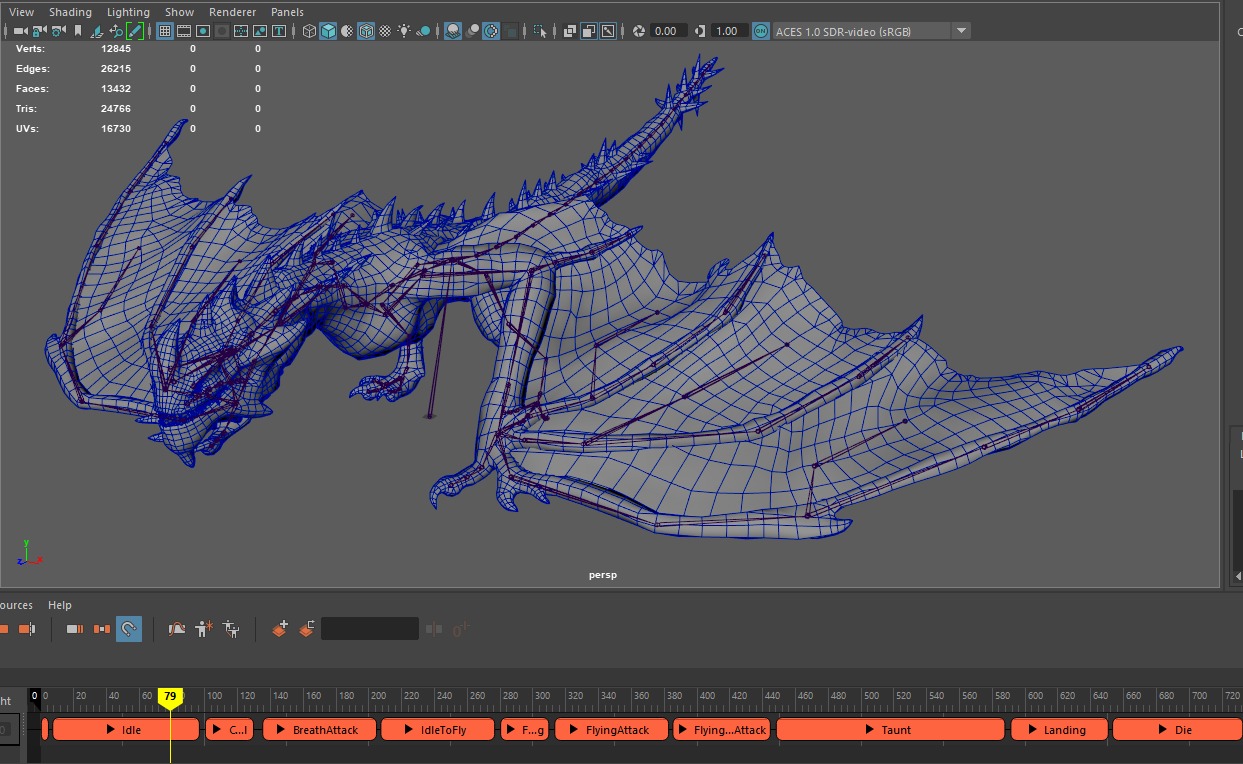Viewport: 1243px width, 764px height.
Task: Toggle the View Transform ON button
Action: pyautogui.click(x=761, y=31)
